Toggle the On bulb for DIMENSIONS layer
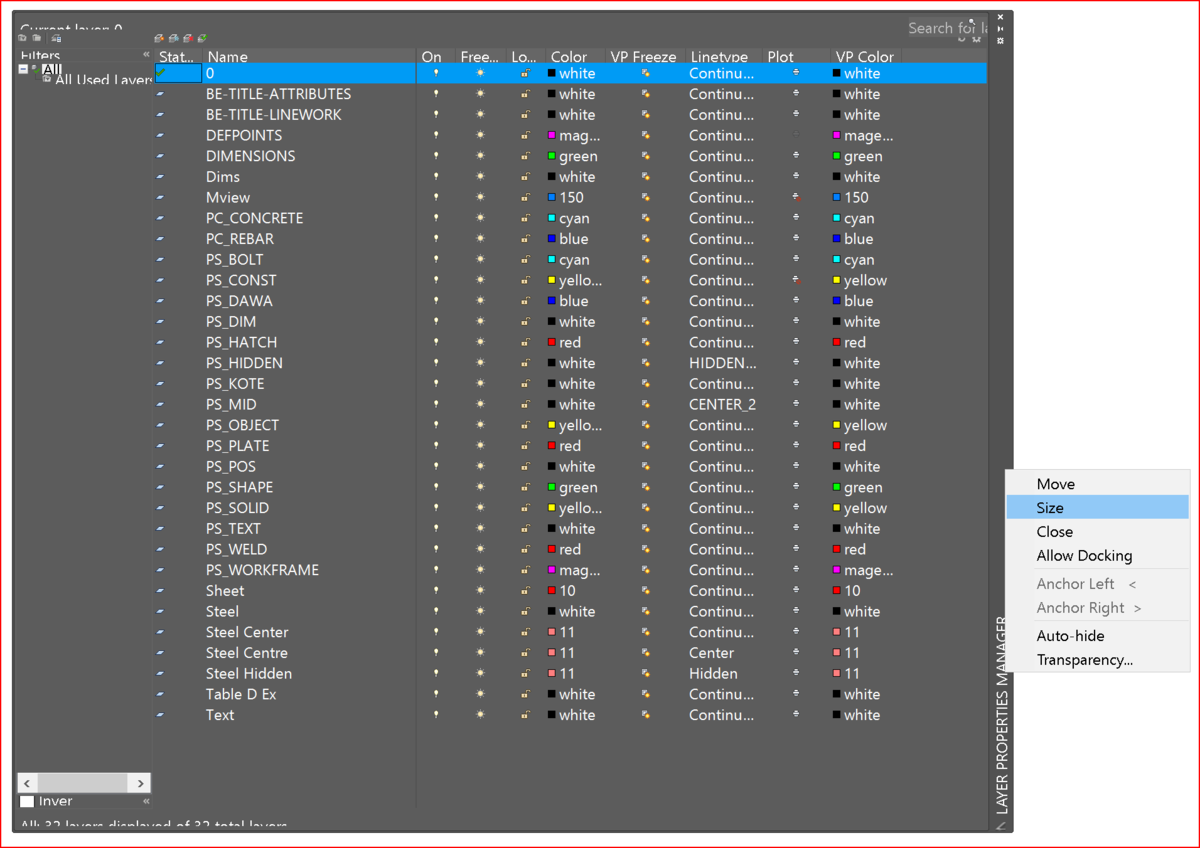Screen dimensions: 1200x848 tap(436, 156)
